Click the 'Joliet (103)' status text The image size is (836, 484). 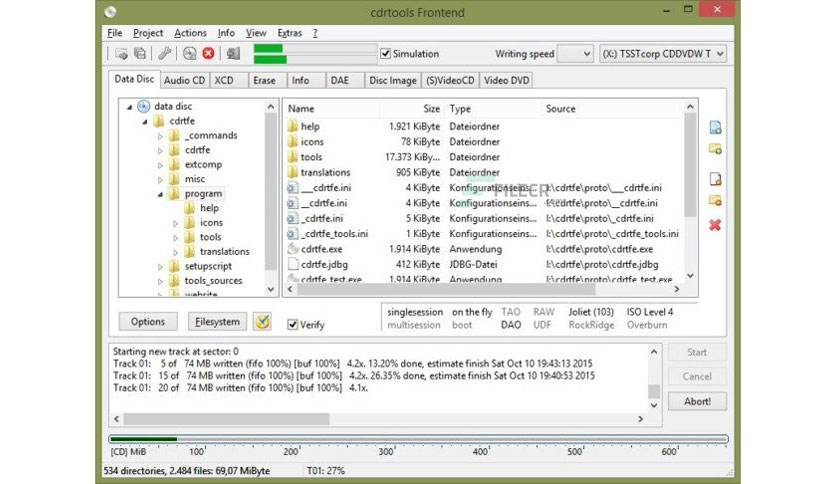(591, 312)
